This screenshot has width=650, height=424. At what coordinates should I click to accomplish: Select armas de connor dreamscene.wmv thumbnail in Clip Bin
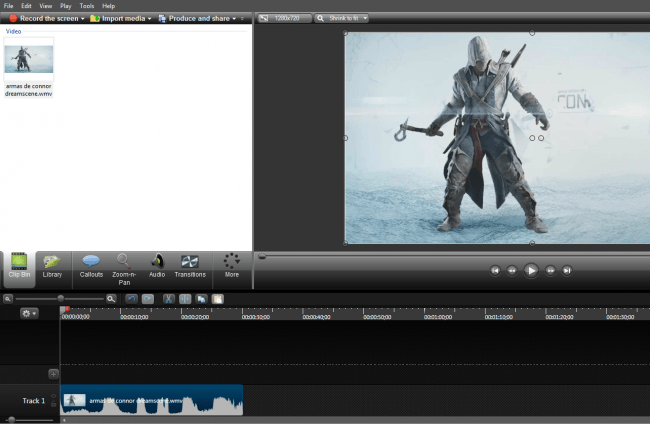click(29, 59)
